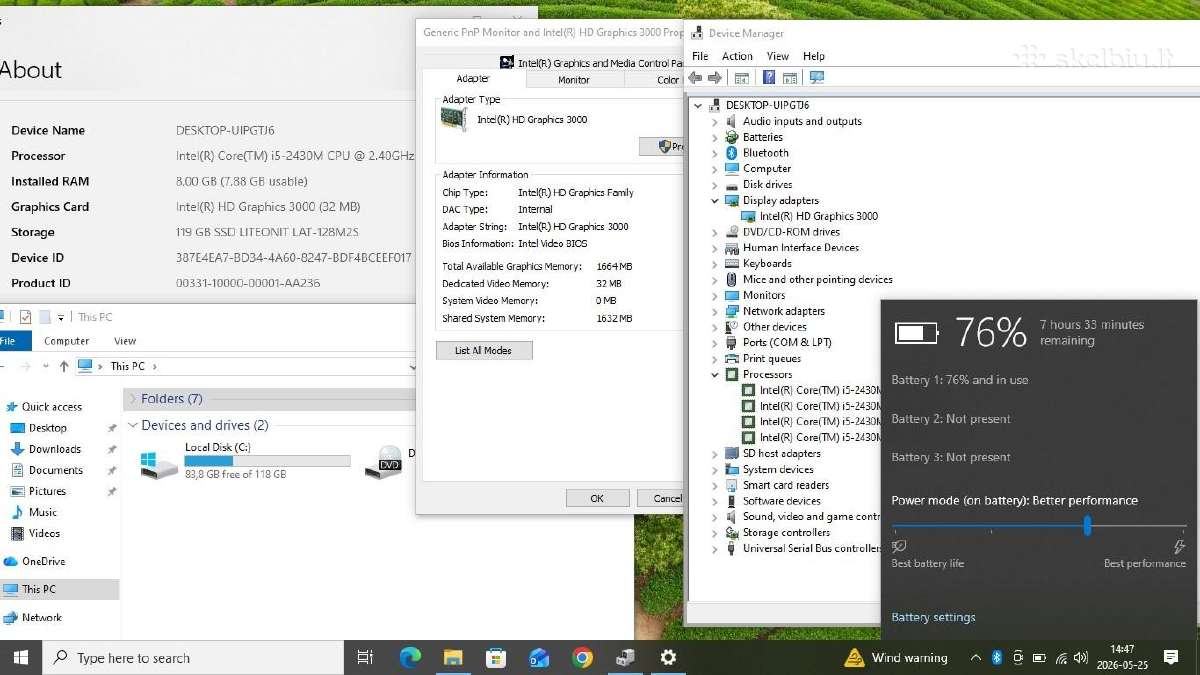Click the Task View icon on the taskbar
Image resolution: width=1200 pixels, height=675 pixels.
point(365,657)
